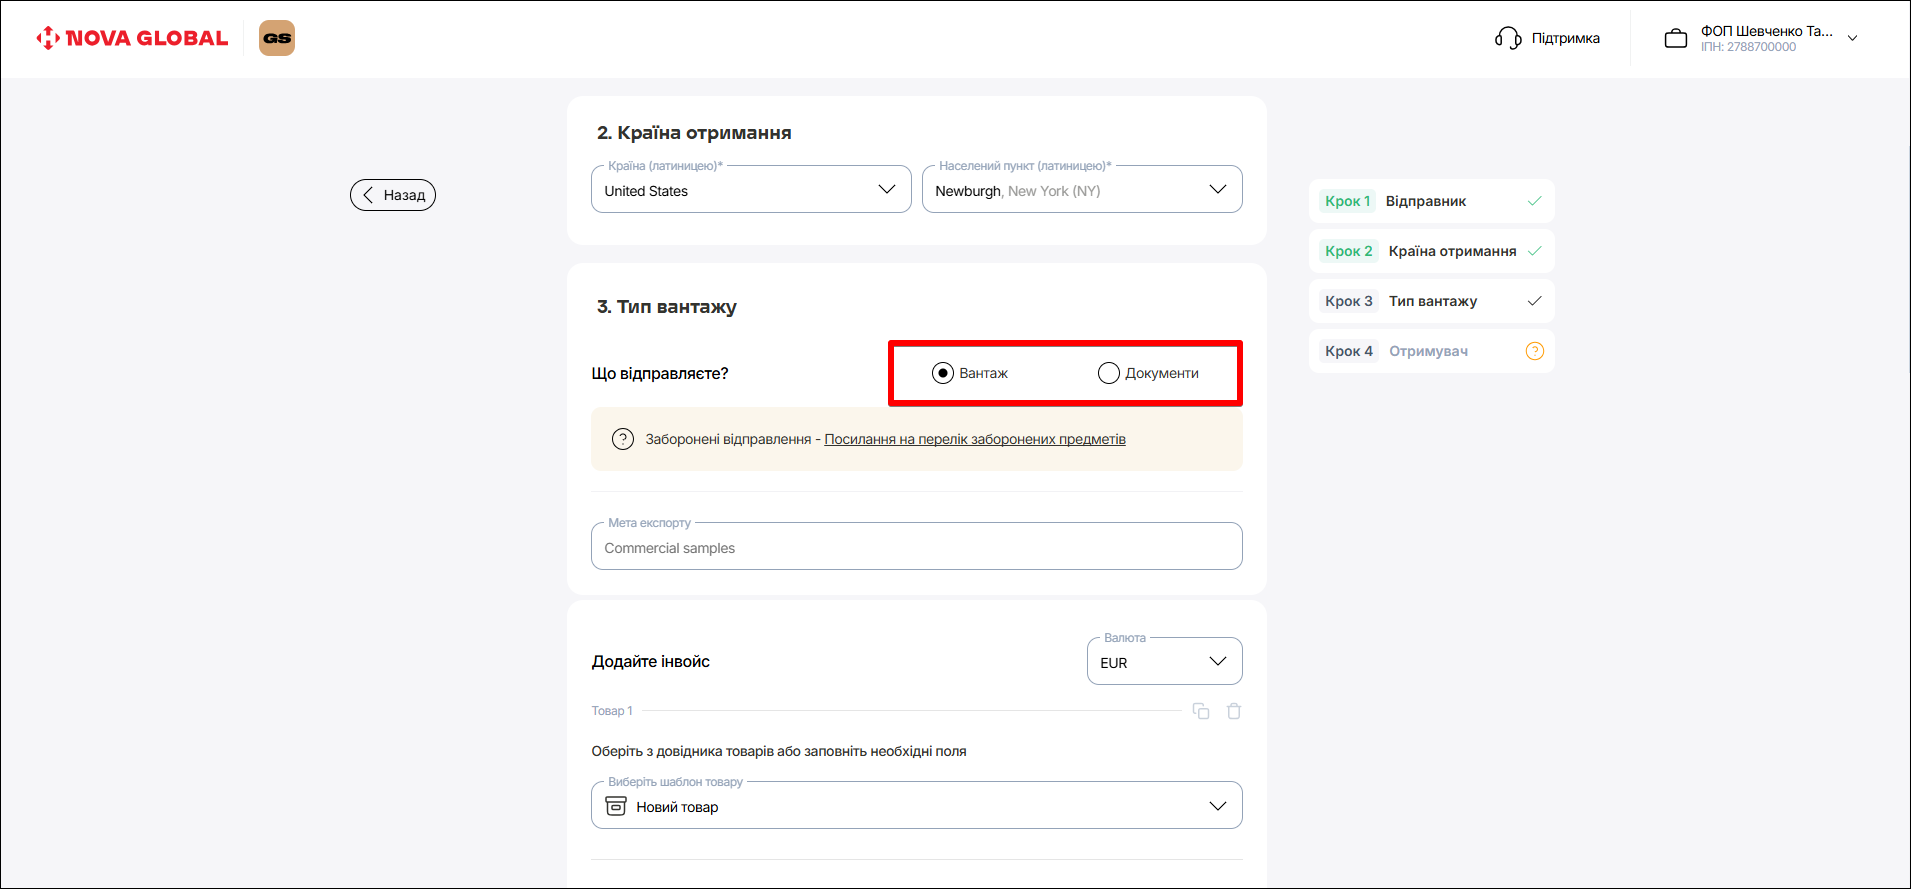The image size is (1911, 889).
Task: Expand the Валюта currency dropdown EUR
Action: (x=1164, y=662)
